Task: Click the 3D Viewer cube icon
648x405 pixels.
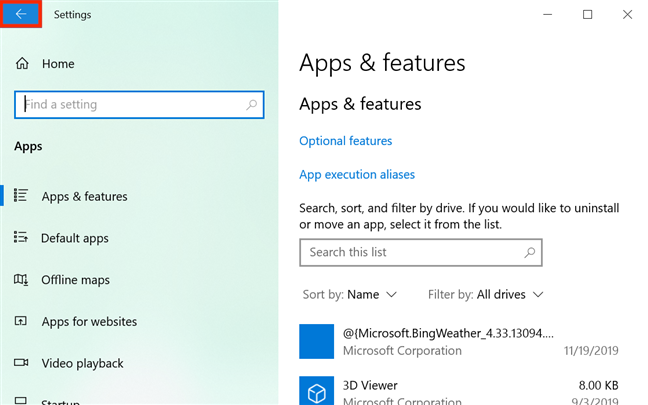Action: click(x=317, y=391)
